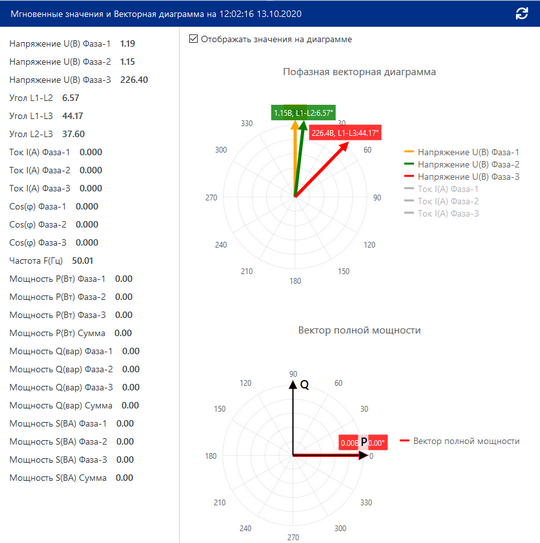Enable 'Ток I(A) Фаза-3' legend series
This screenshot has width=540, height=543.
(441, 214)
